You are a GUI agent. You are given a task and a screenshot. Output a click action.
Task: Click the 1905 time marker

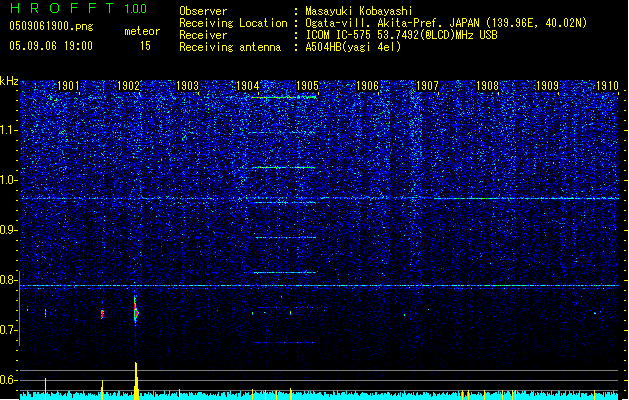[x=307, y=86]
